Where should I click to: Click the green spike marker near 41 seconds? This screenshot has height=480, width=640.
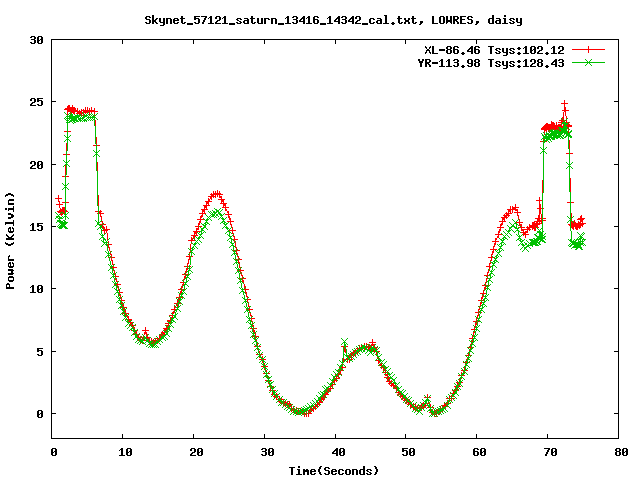coord(344,342)
